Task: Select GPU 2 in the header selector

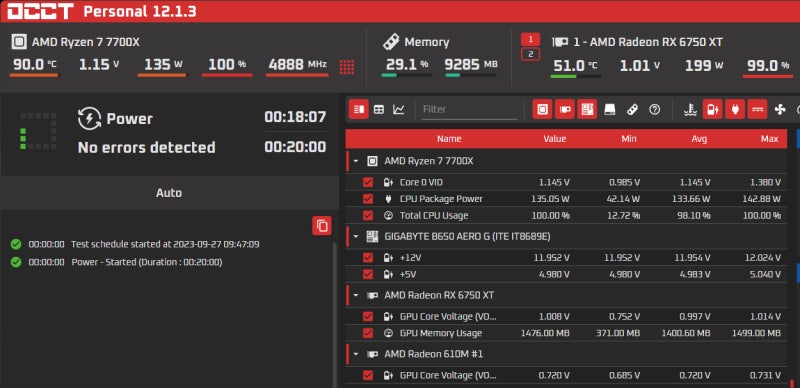Action: pyautogui.click(x=531, y=54)
